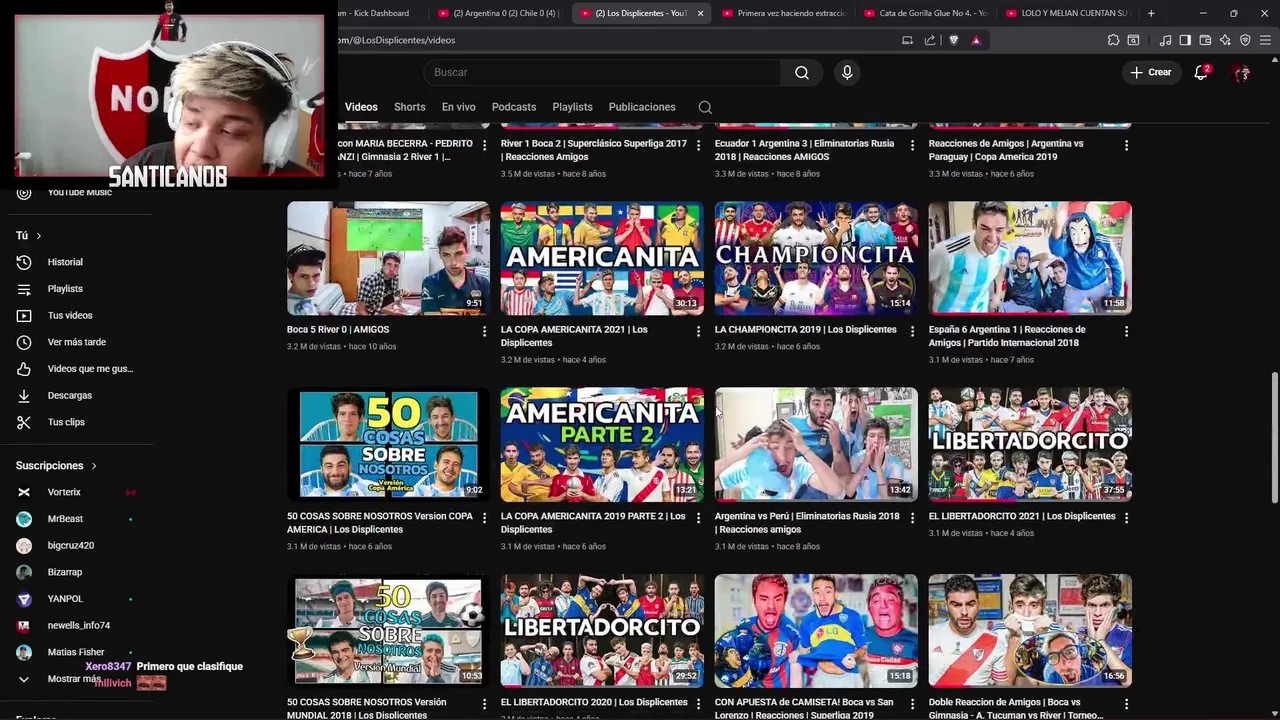This screenshot has width=1280, height=720.
Task: Switch to En vivo tab
Action: pyautogui.click(x=458, y=107)
